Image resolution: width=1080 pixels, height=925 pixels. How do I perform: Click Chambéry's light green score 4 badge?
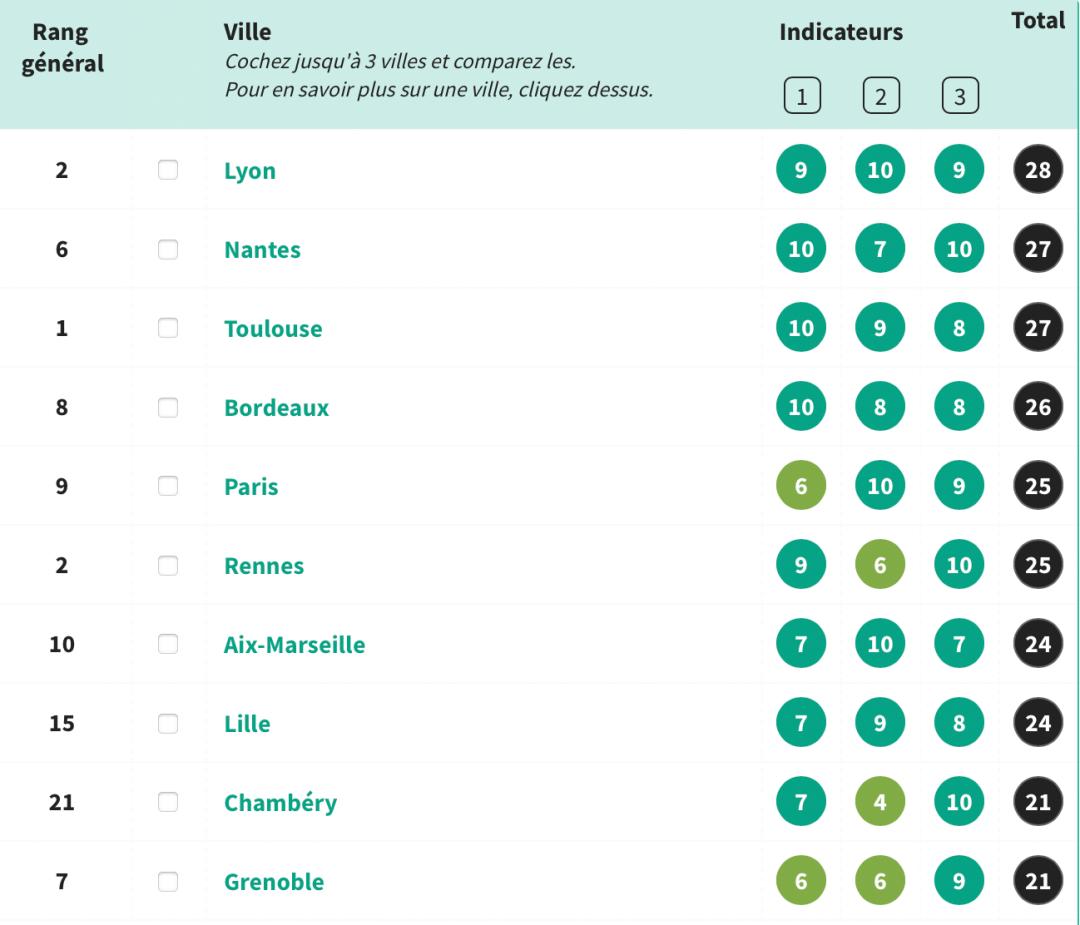[880, 804]
